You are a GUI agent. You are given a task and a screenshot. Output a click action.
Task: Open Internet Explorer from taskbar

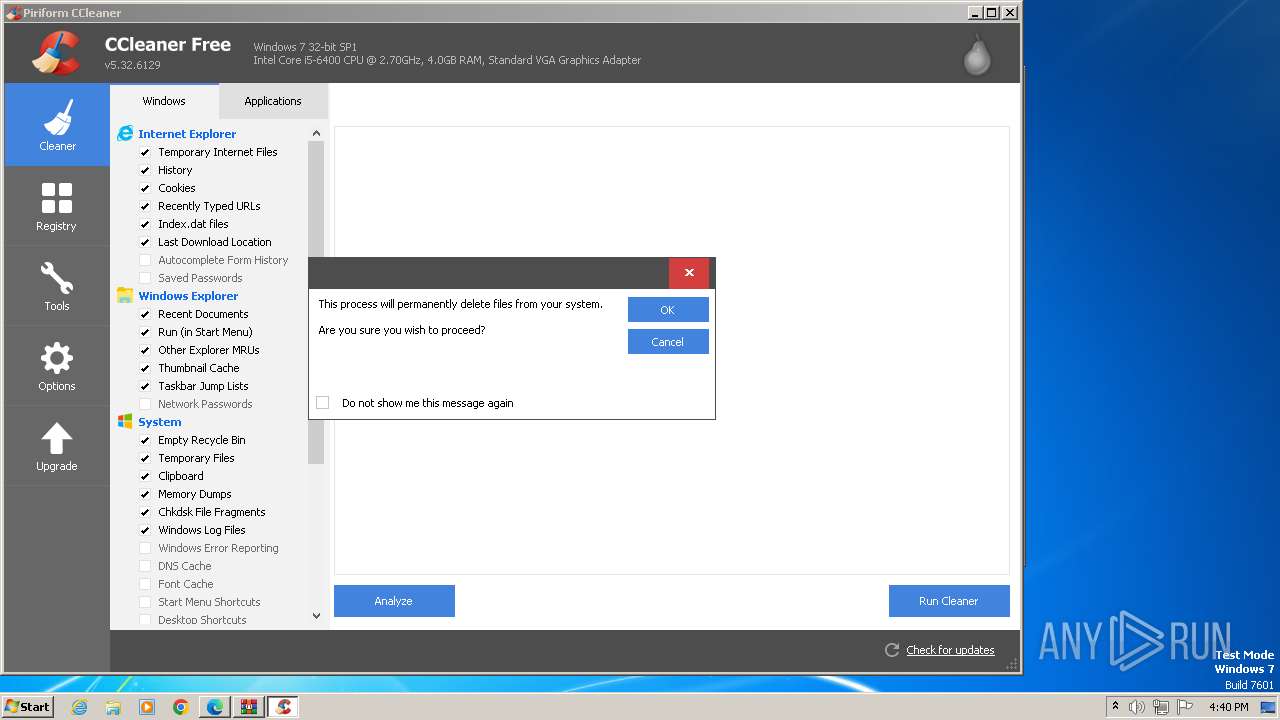[x=80, y=707]
